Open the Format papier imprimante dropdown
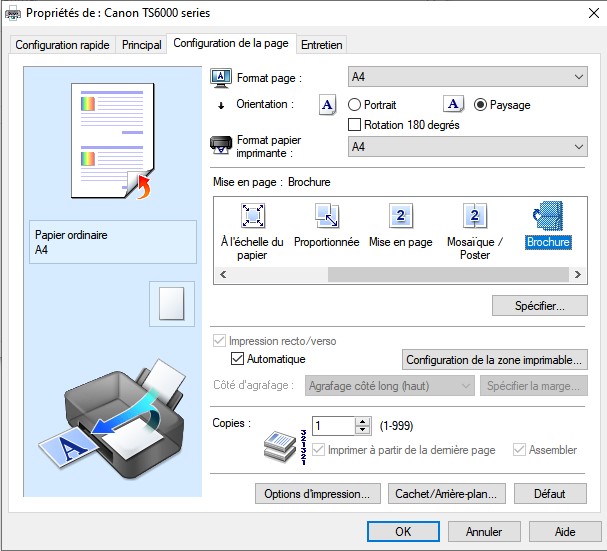This screenshot has width=607, height=551. coord(468,147)
